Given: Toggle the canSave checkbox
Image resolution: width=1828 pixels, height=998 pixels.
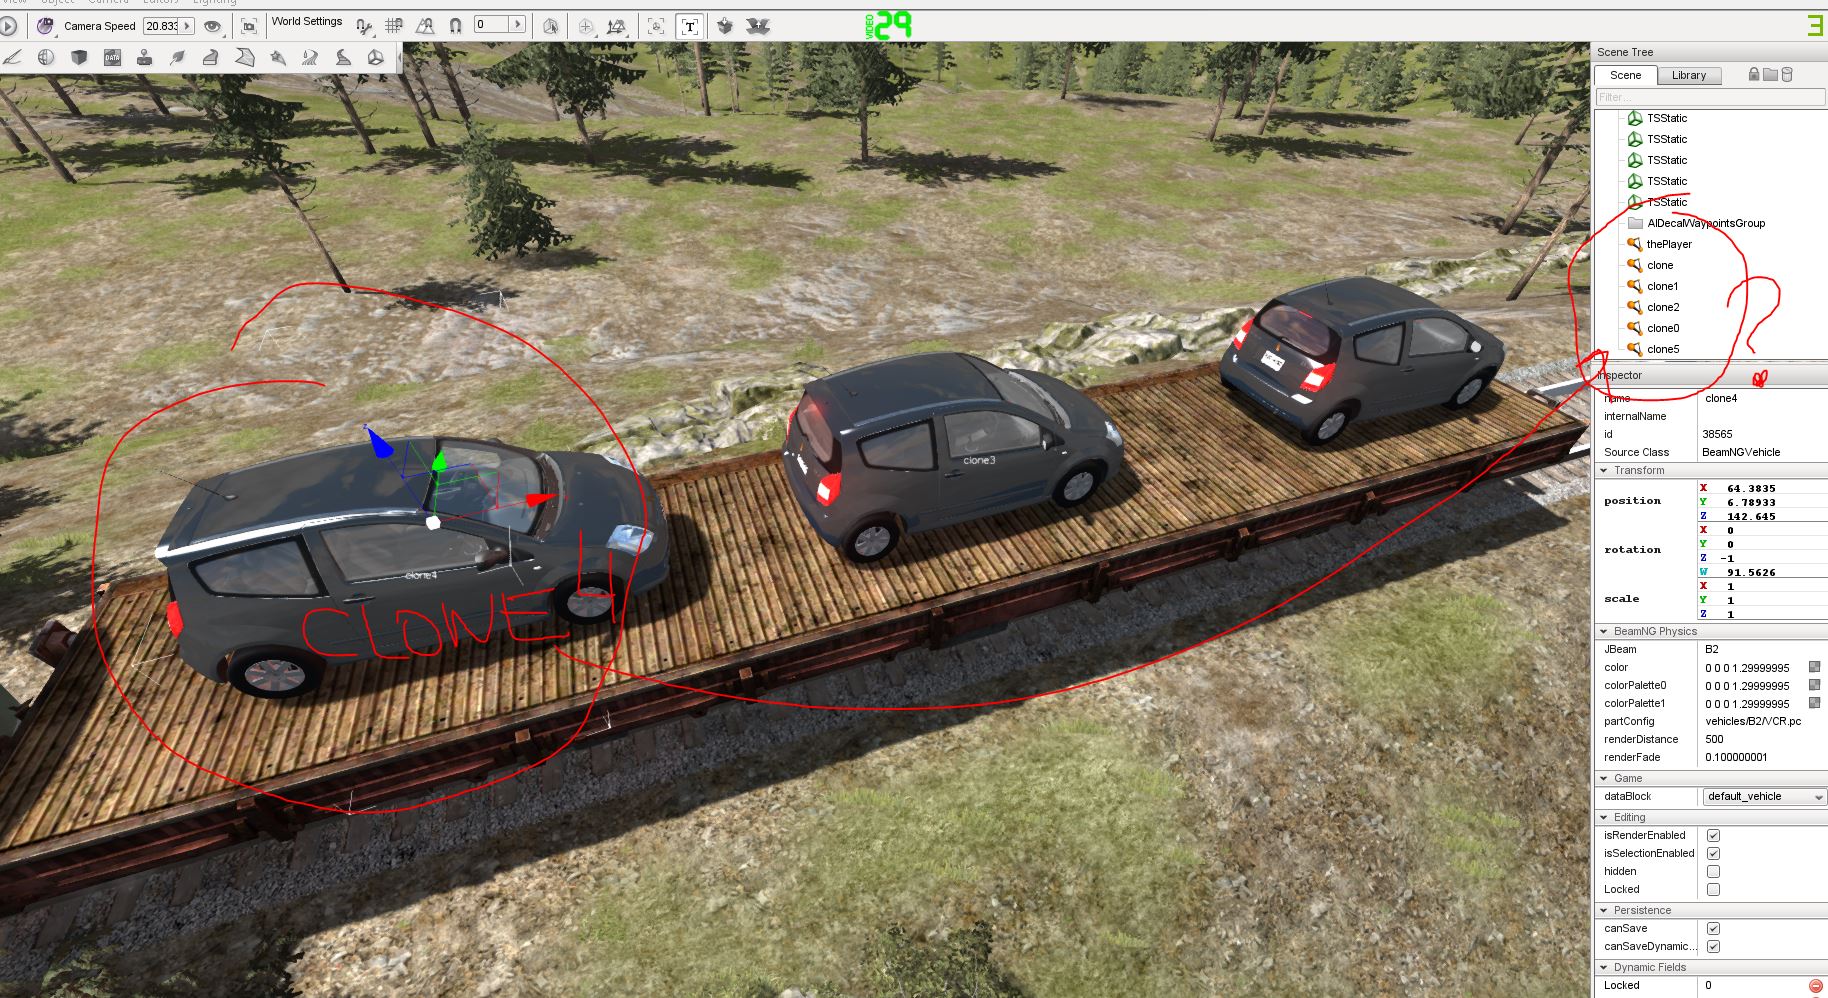Looking at the screenshot, I should point(1713,928).
